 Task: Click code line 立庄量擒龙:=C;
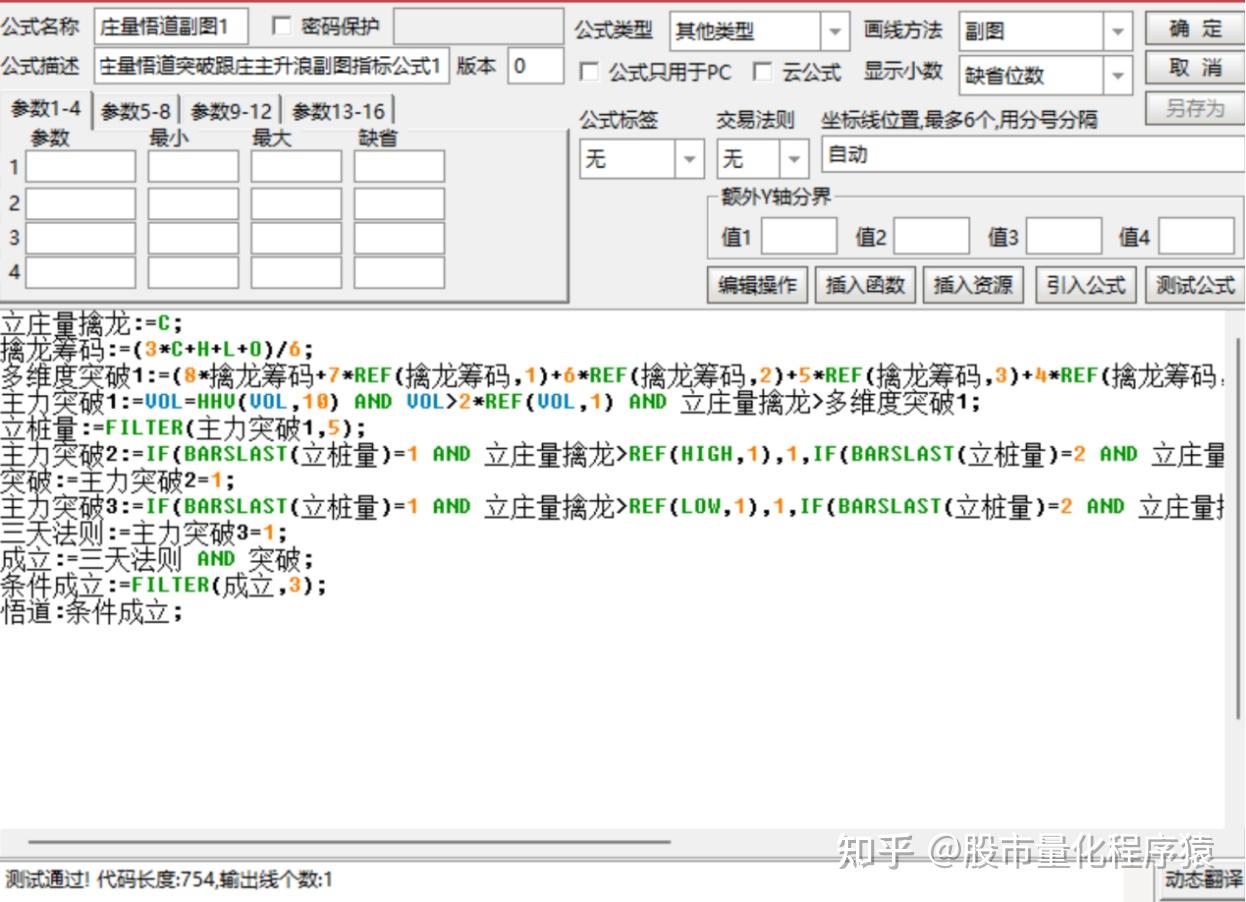coord(92,323)
